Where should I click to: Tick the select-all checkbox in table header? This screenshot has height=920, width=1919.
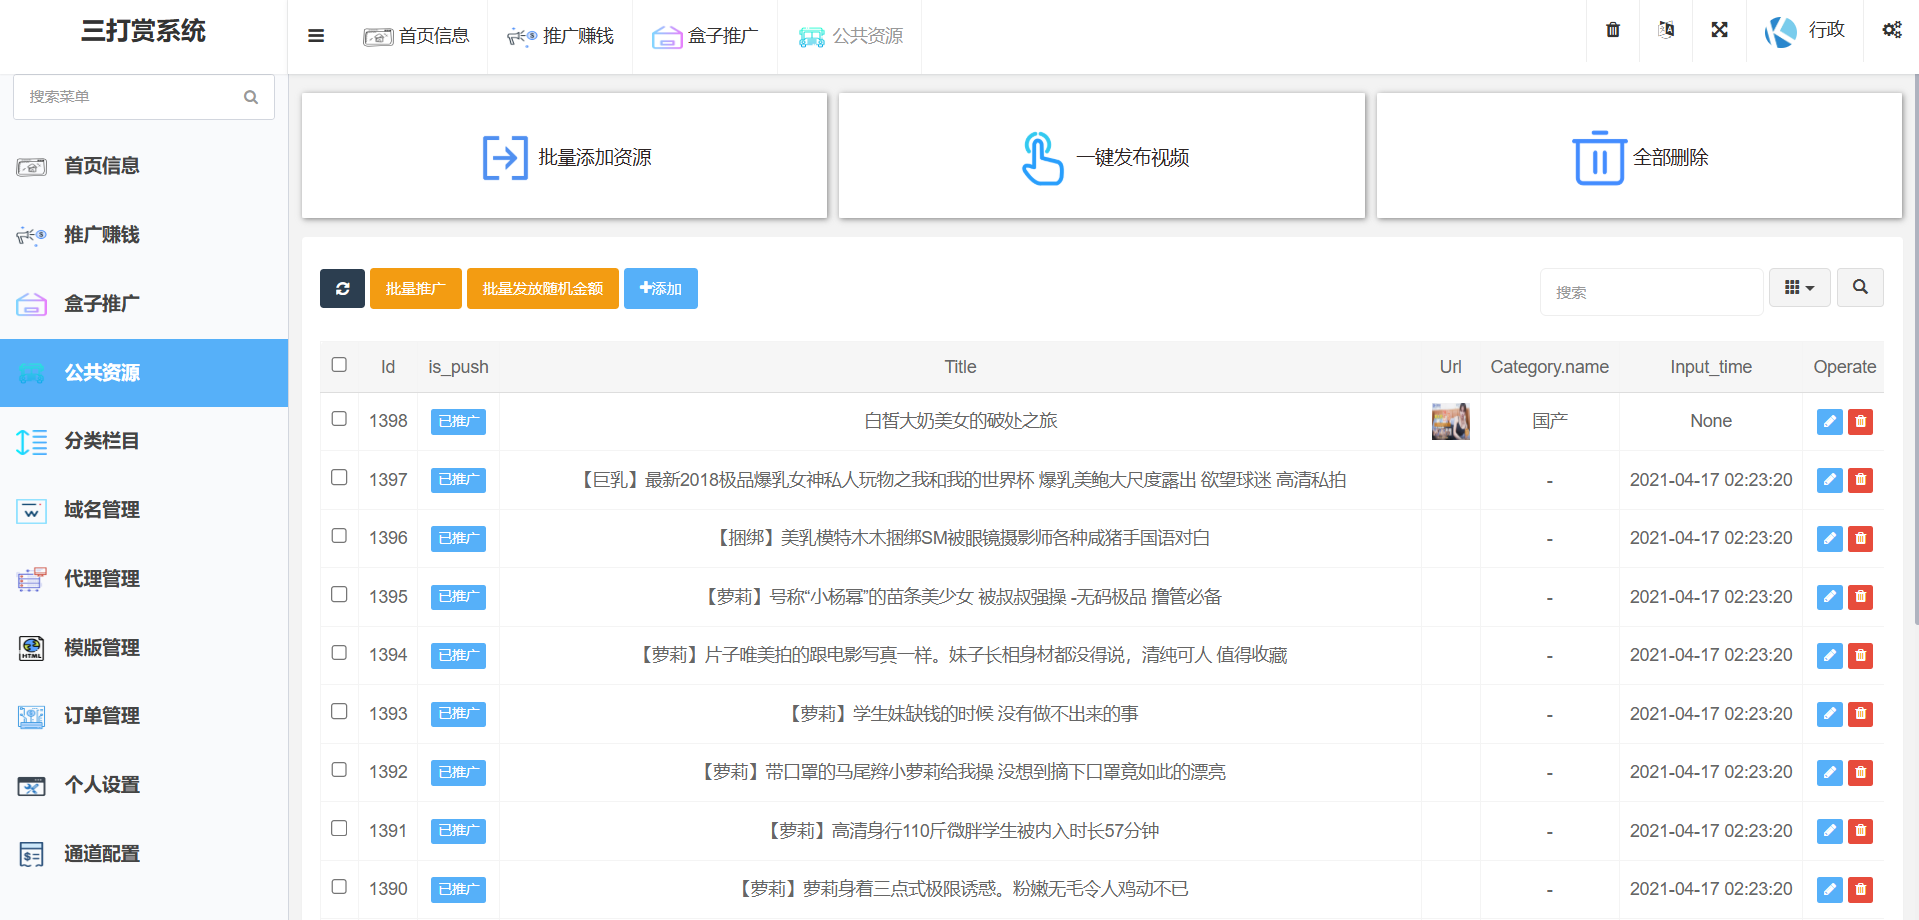(x=339, y=365)
